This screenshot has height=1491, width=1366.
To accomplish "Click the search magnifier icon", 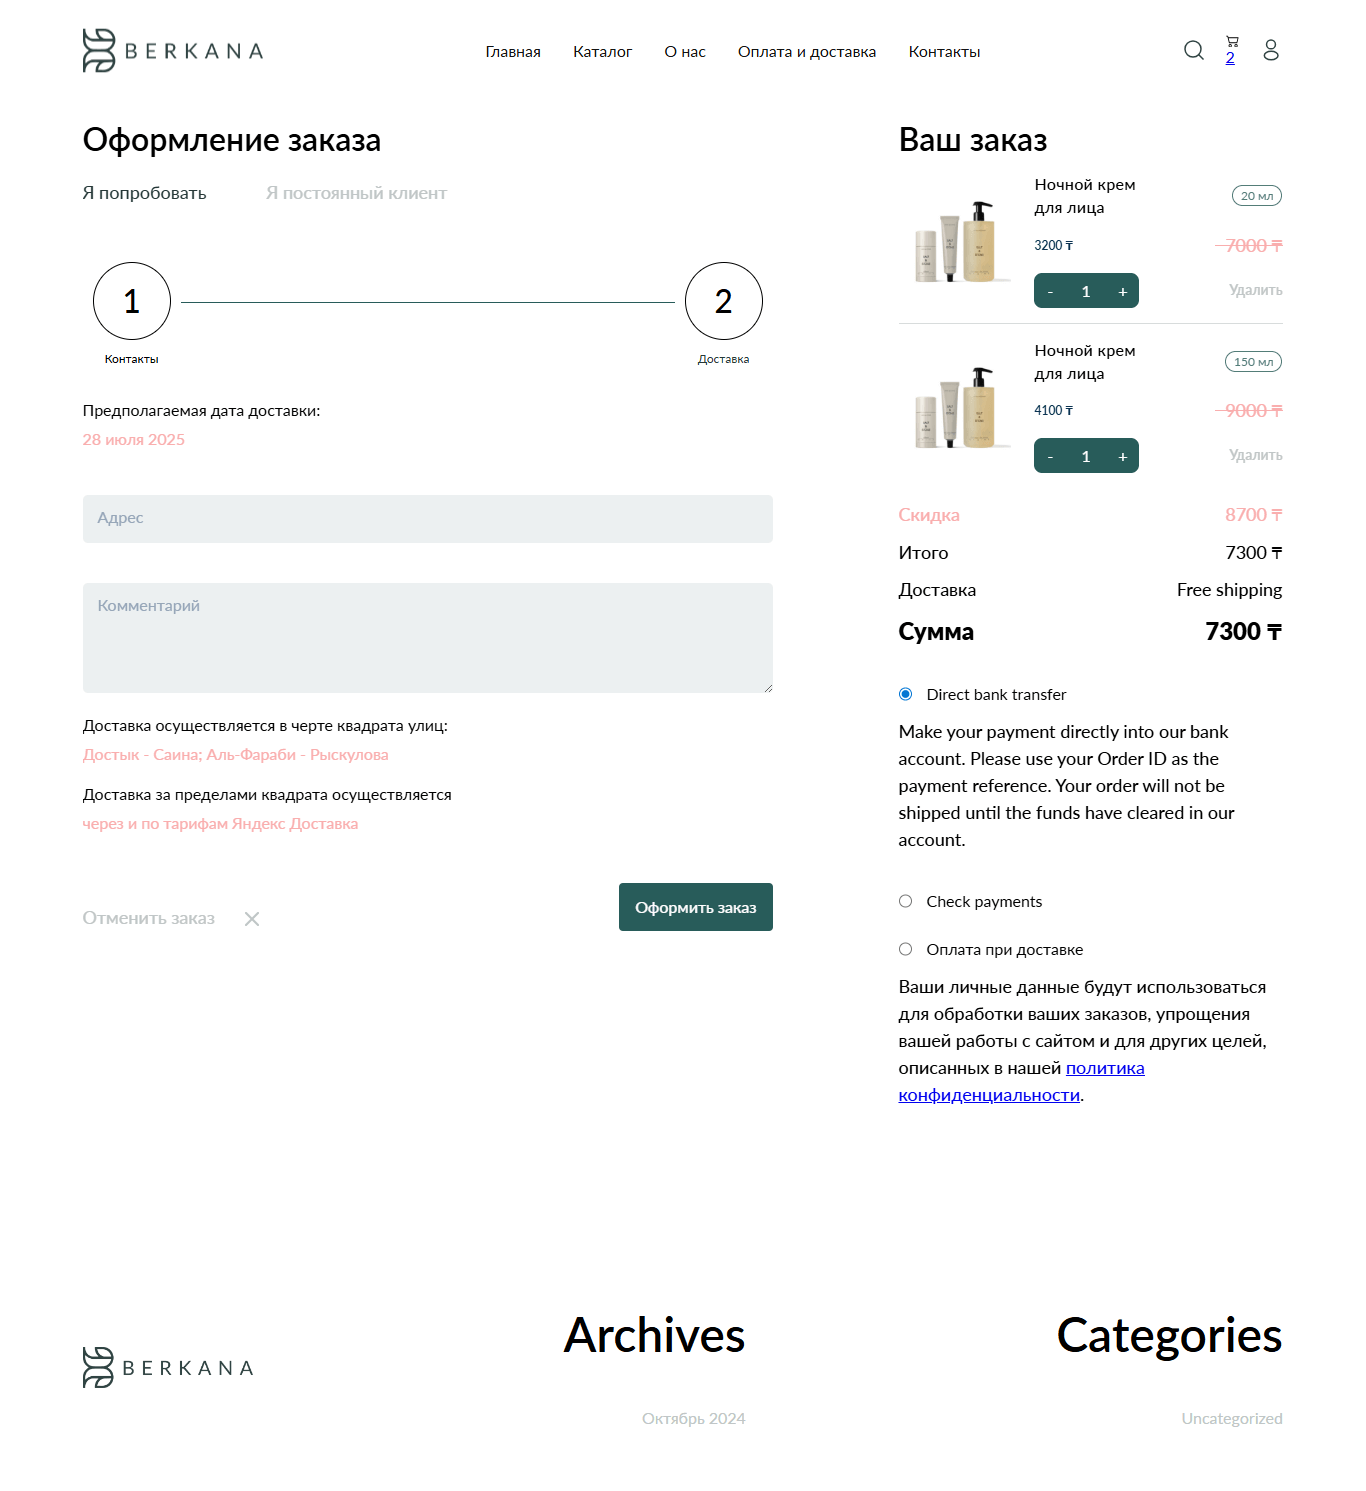I will 1193,50.
